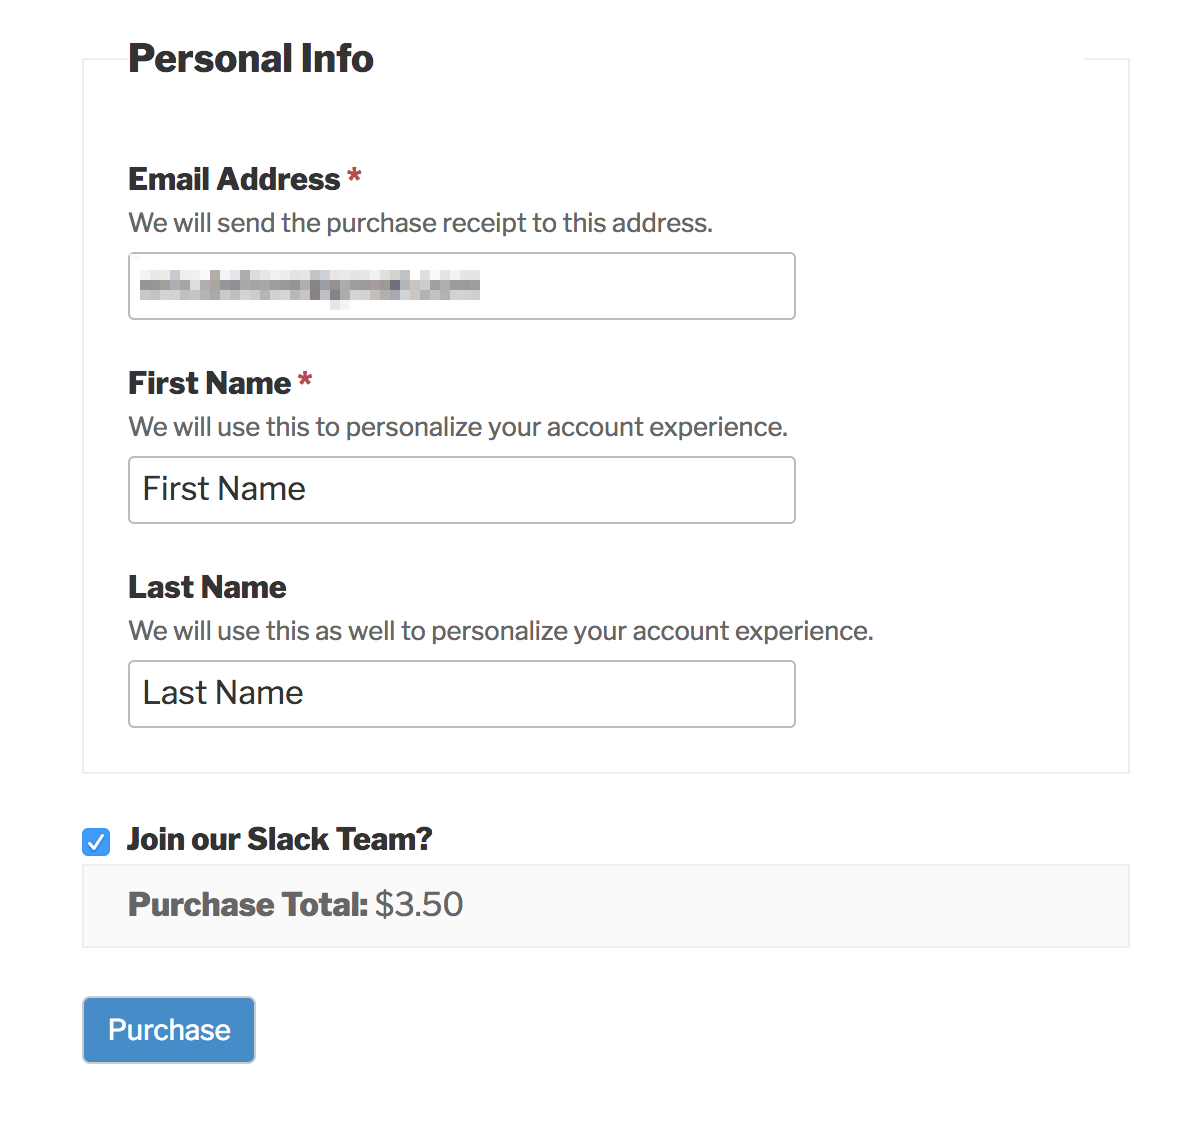This screenshot has height=1124, width=1196.
Task: Click the purchase receipt description text
Action: (x=420, y=223)
